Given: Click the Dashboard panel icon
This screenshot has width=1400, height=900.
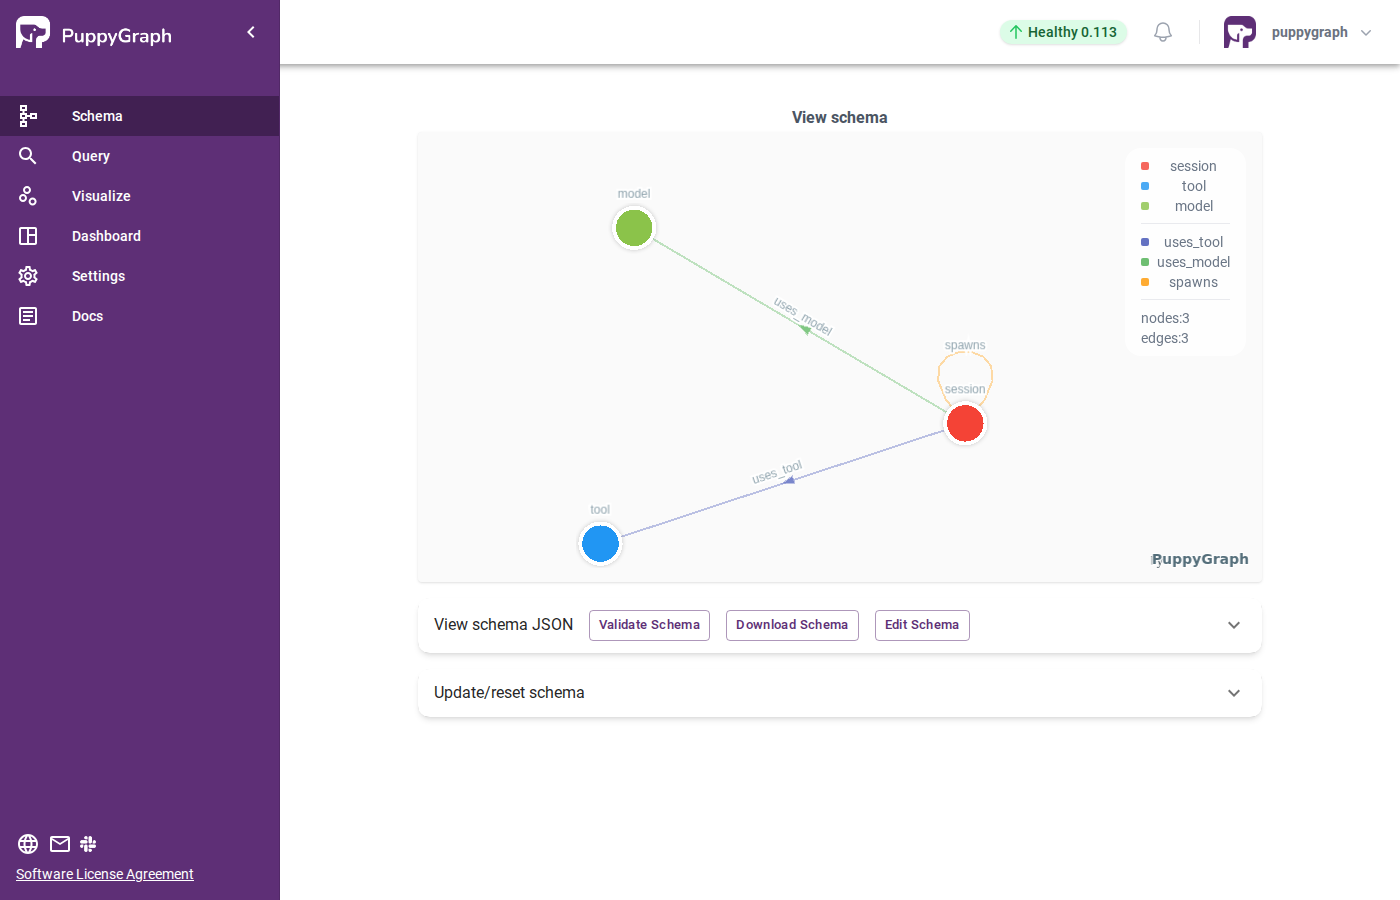Looking at the screenshot, I should 27,235.
